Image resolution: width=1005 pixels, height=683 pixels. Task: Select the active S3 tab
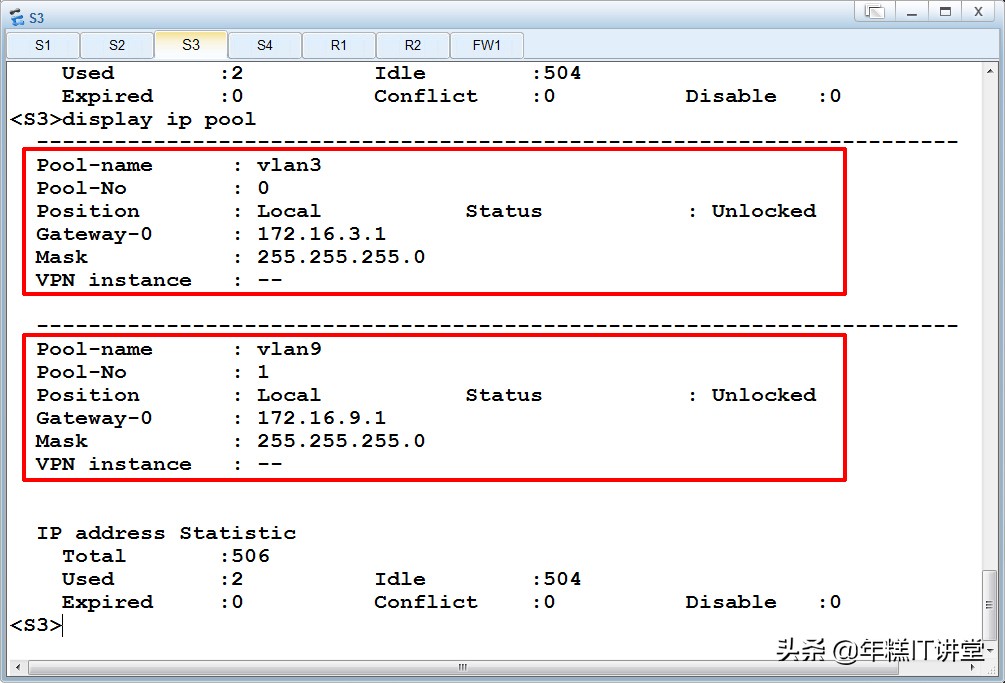pos(191,45)
